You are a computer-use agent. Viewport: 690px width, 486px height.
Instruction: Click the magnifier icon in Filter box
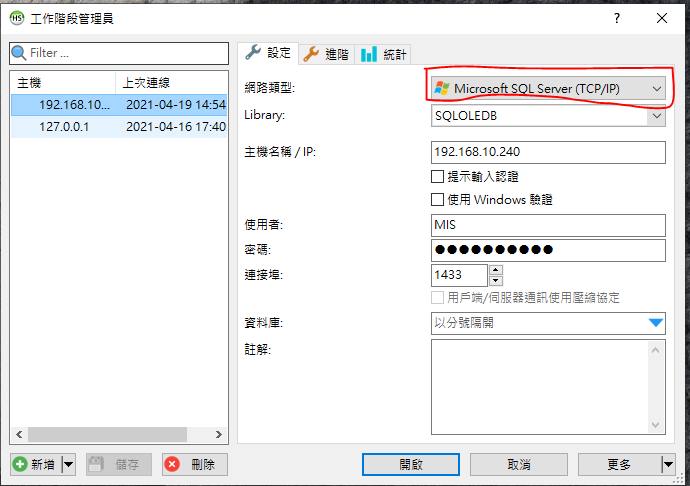[x=19, y=53]
